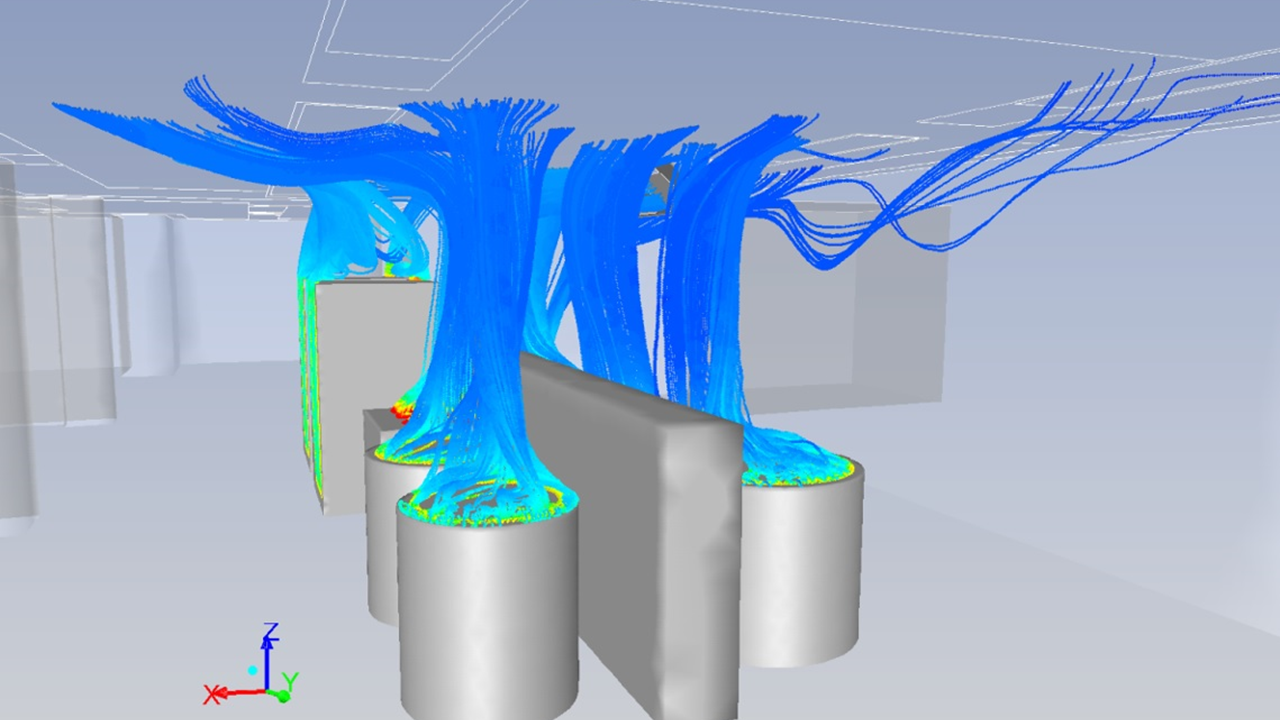Image resolution: width=1280 pixels, height=720 pixels.
Task: Click the red X axis label on triad
Action: coord(211,695)
